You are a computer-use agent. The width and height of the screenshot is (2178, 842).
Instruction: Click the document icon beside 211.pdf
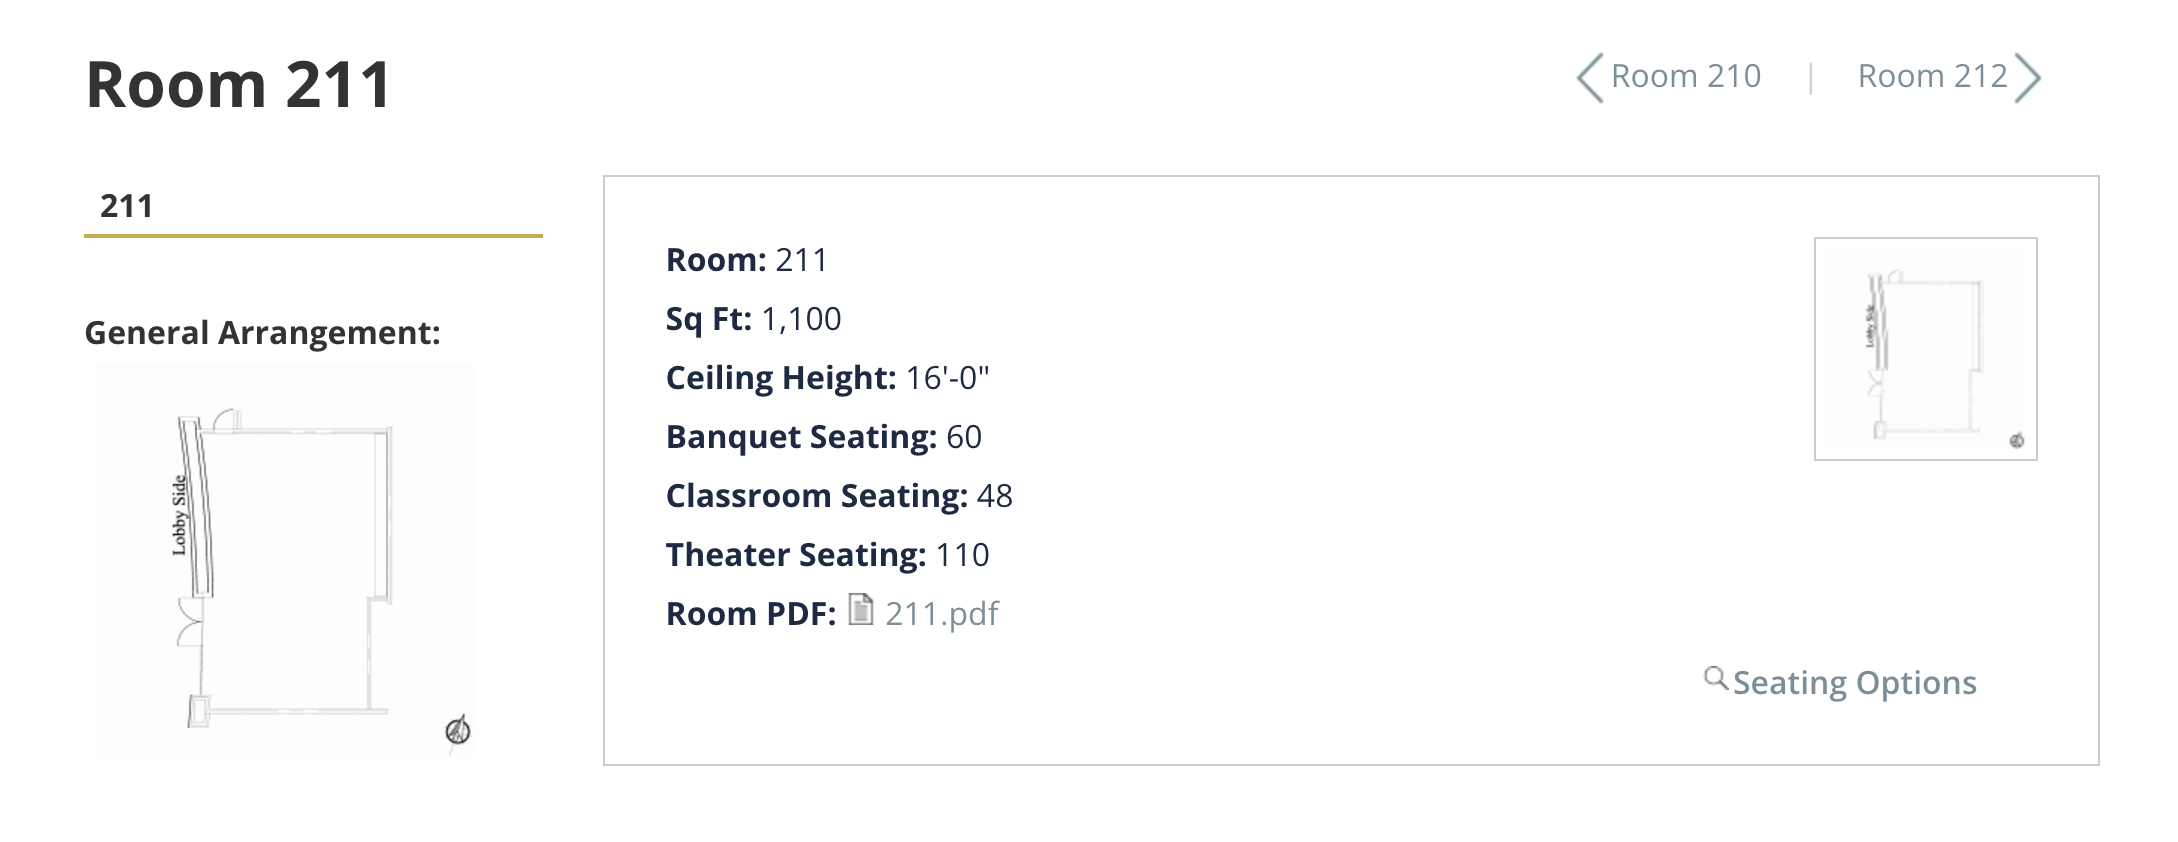860,609
